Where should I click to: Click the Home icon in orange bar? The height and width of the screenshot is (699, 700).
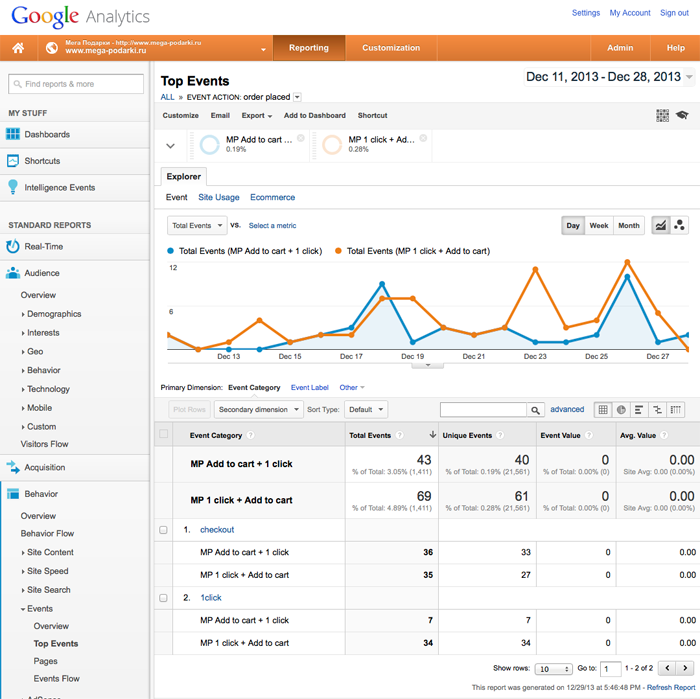pyautogui.click(x=18, y=48)
